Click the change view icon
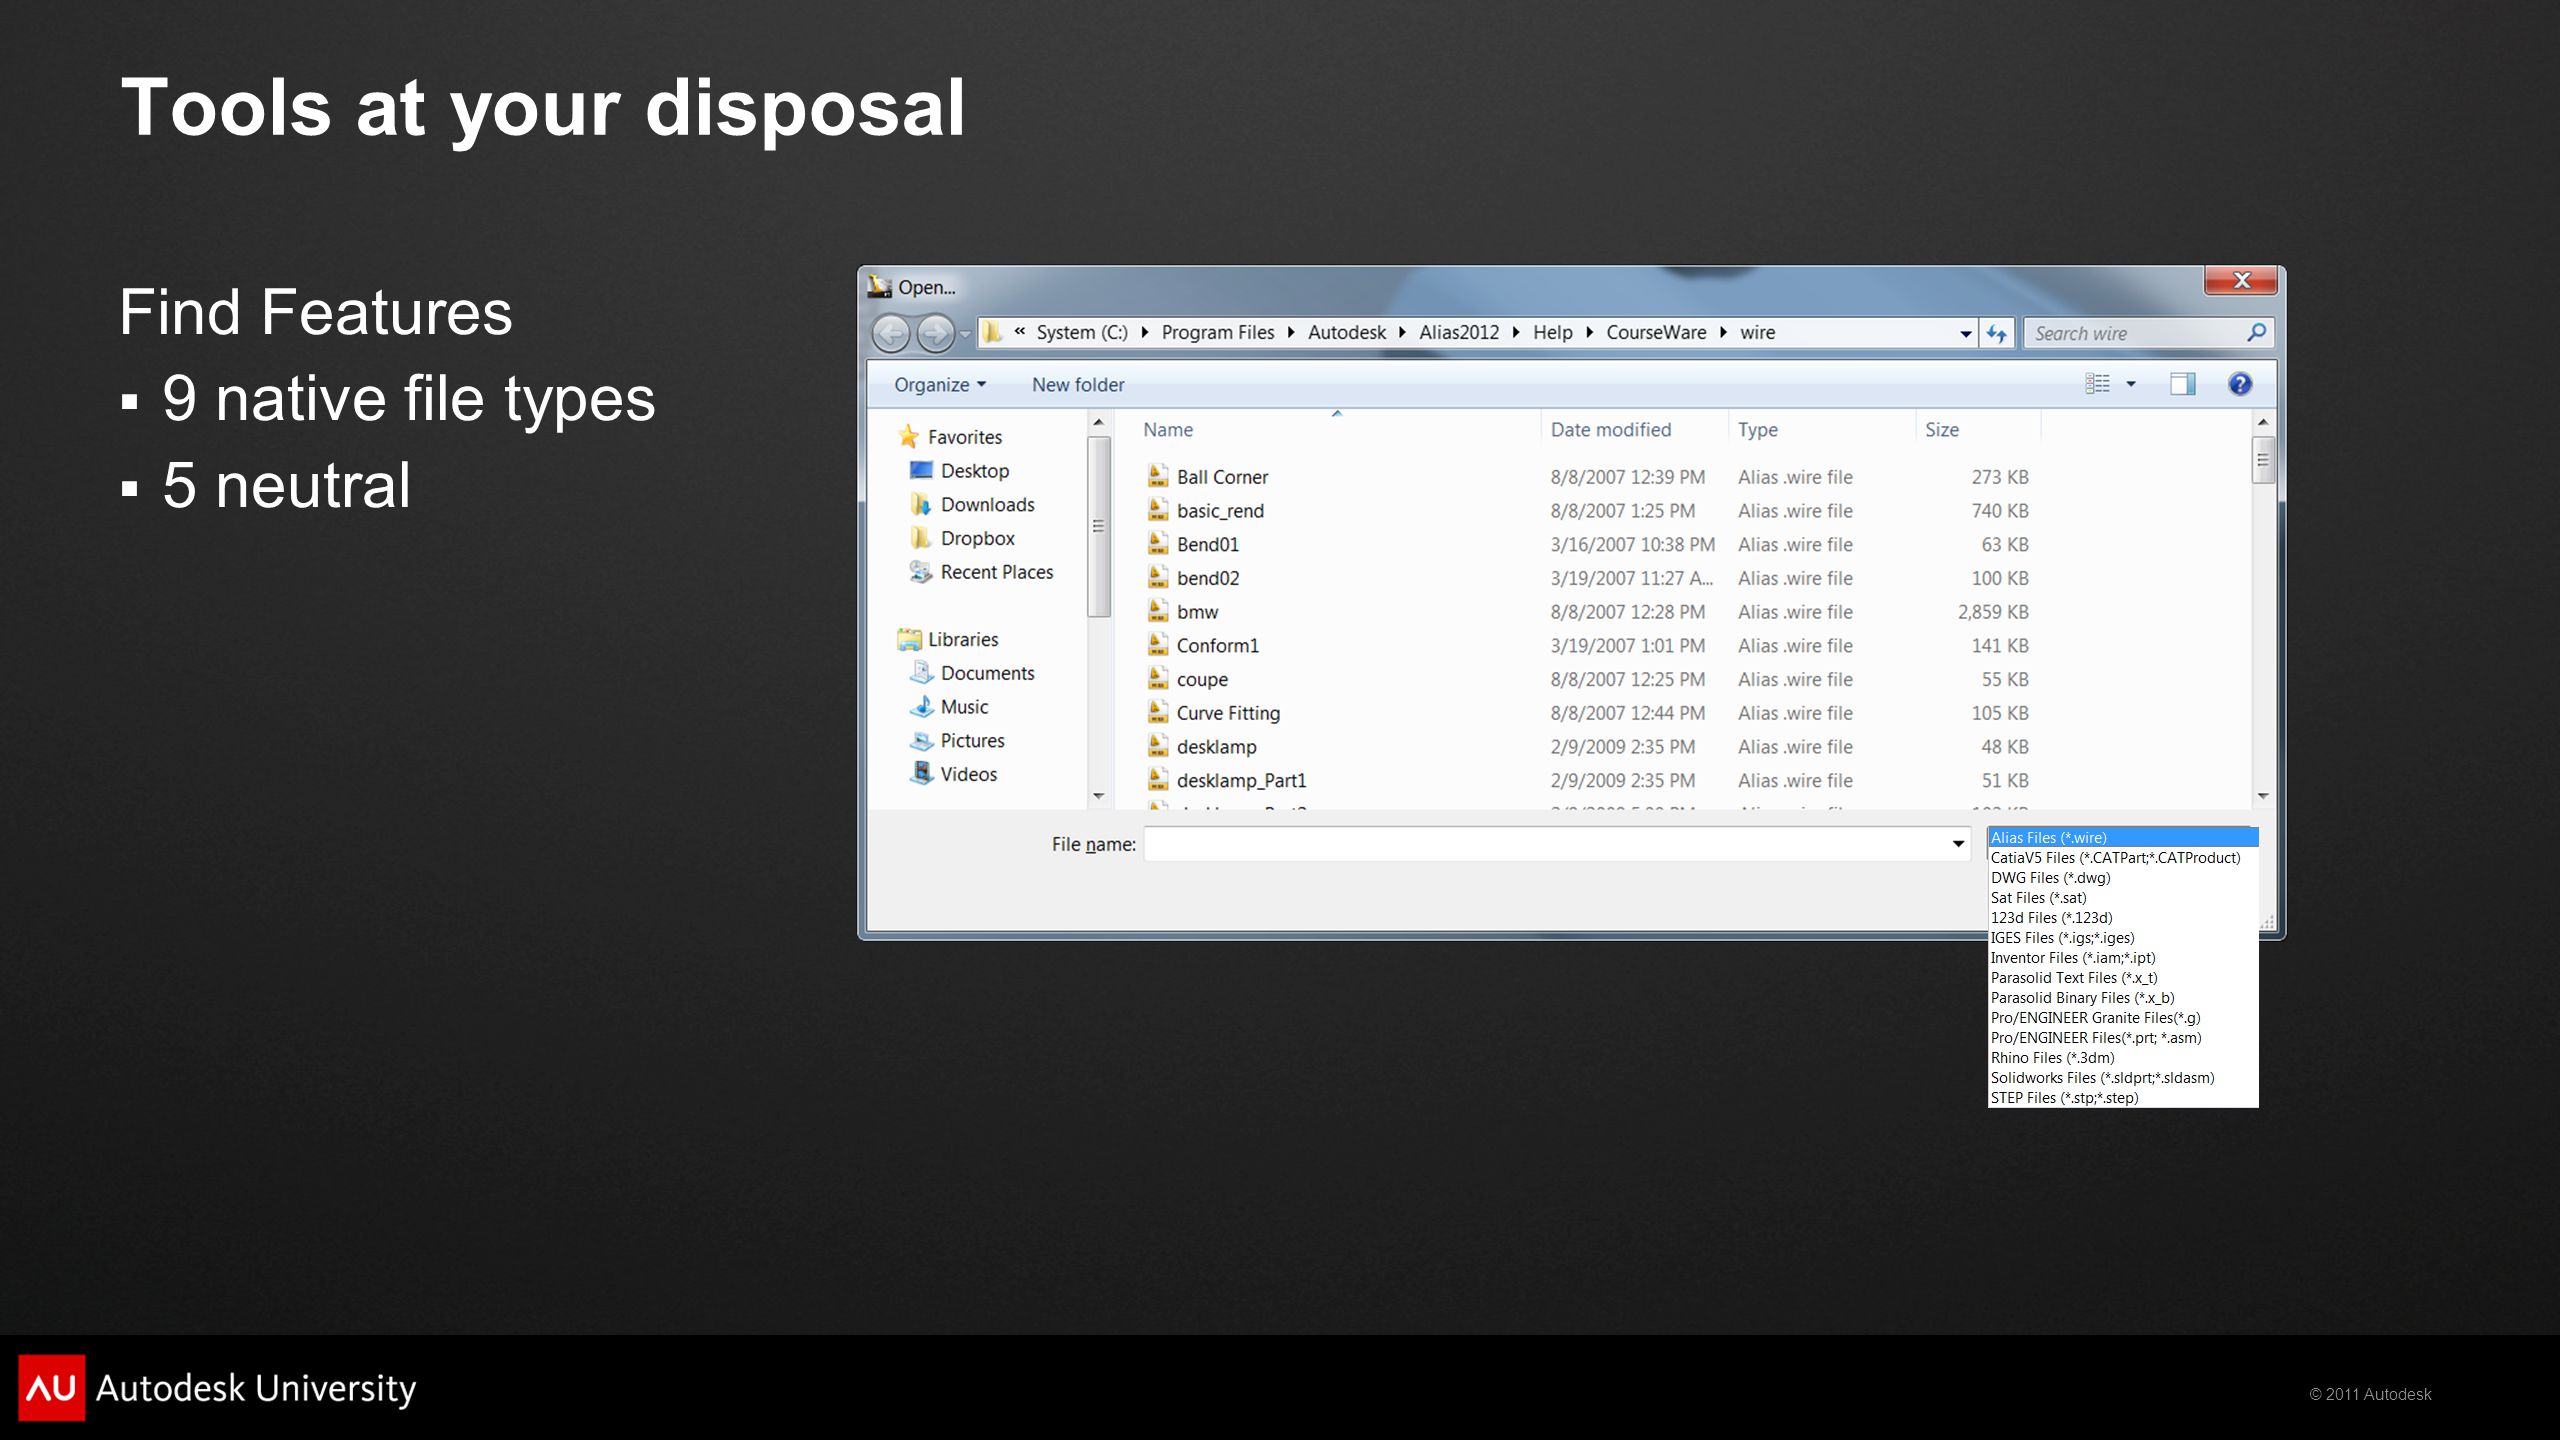The height and width of the screenshot is (1440, 2560). point(2097,384)
